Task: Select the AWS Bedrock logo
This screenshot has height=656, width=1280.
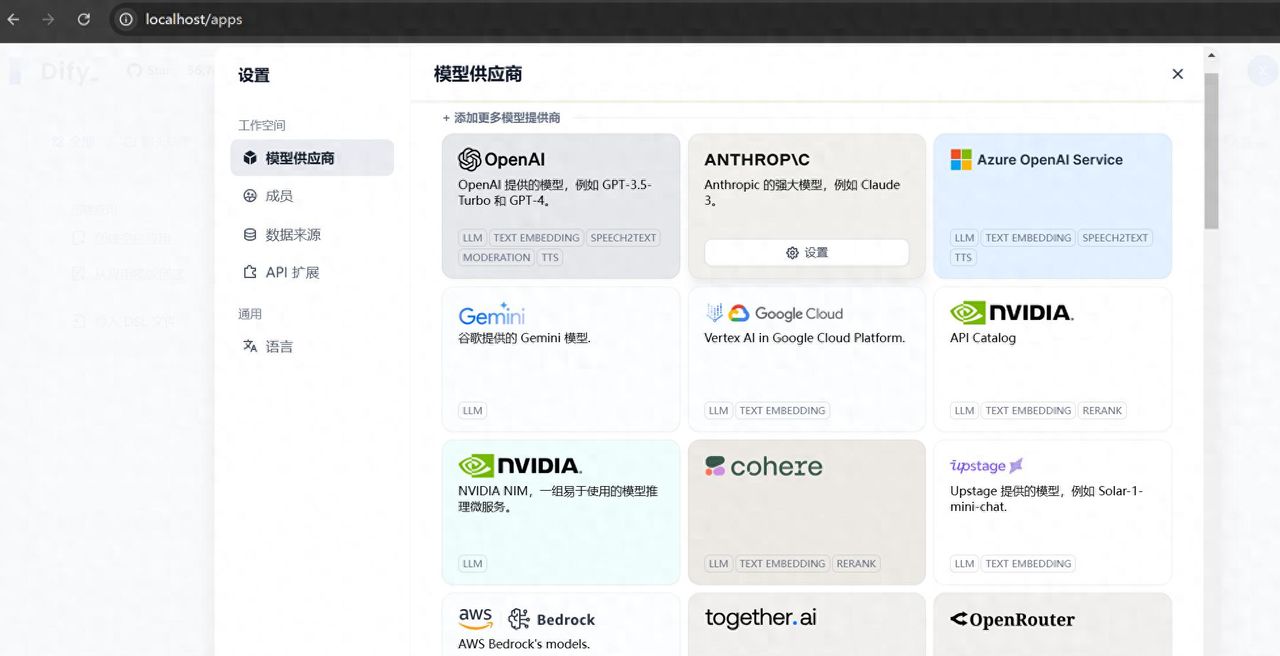Action: [526, 619]
